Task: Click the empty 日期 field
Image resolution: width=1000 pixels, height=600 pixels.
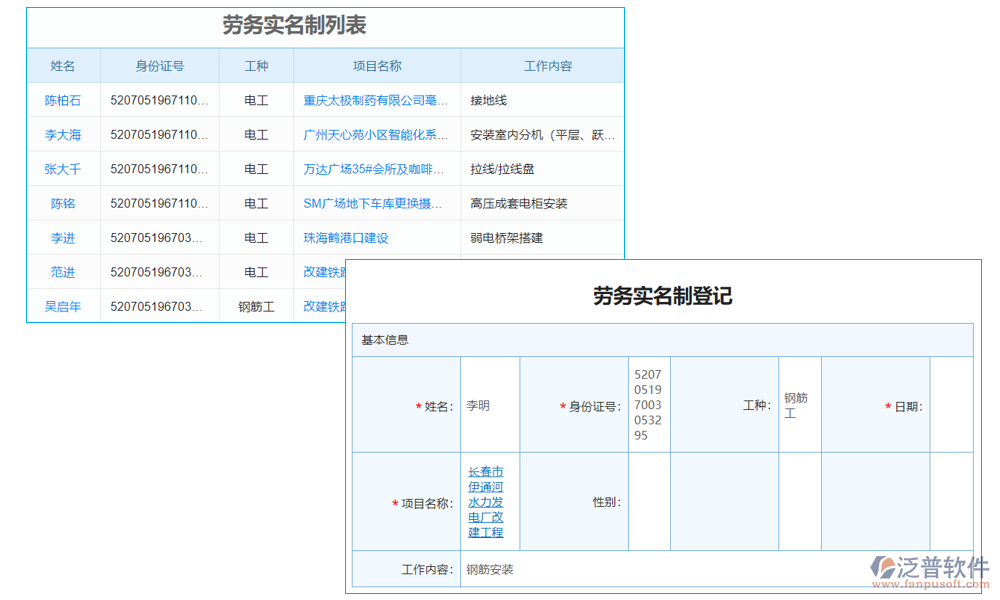Action: click(952, 405)
